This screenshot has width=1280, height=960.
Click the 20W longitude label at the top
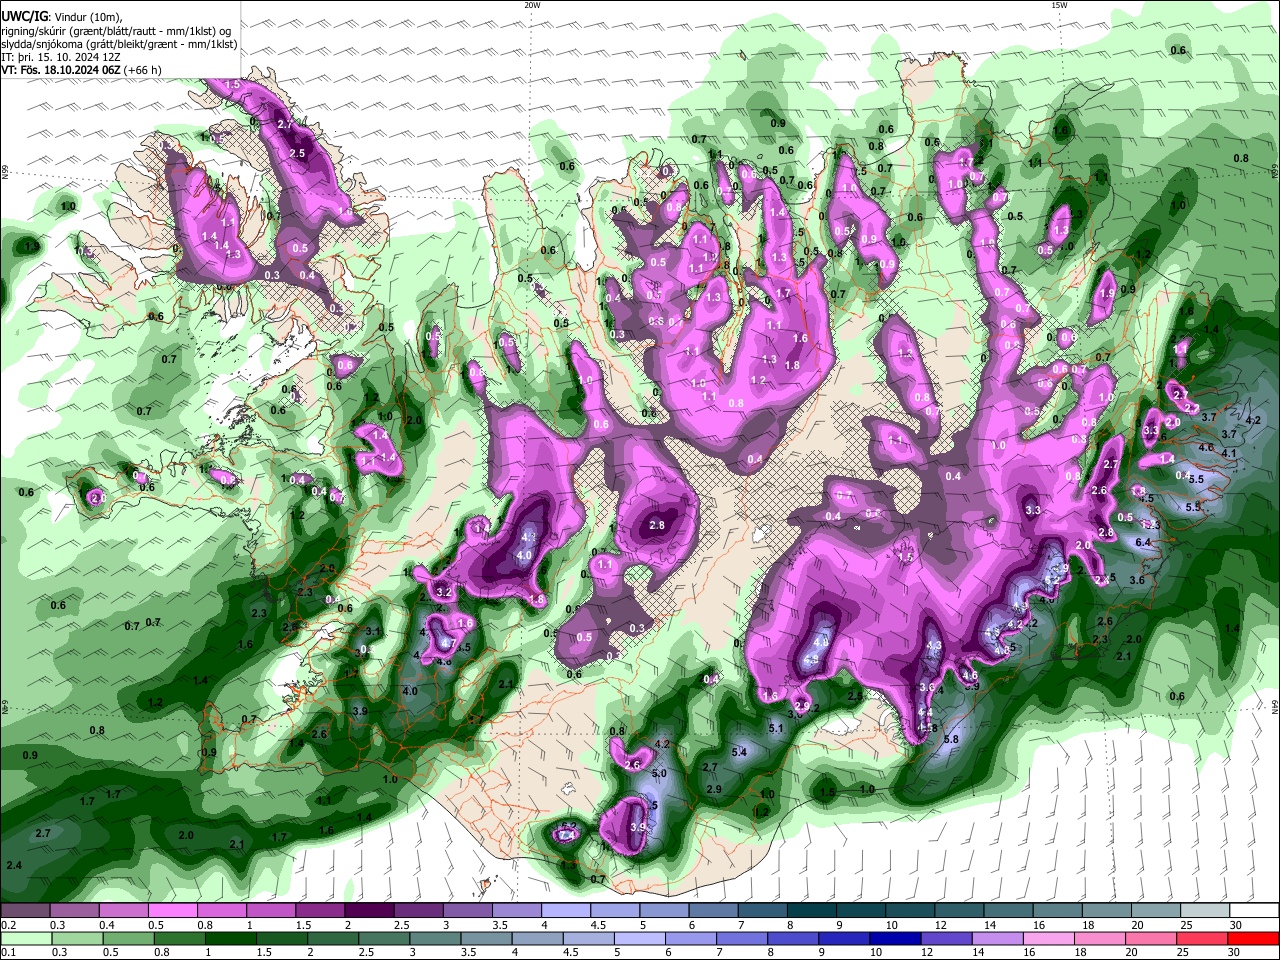[532, 5]
